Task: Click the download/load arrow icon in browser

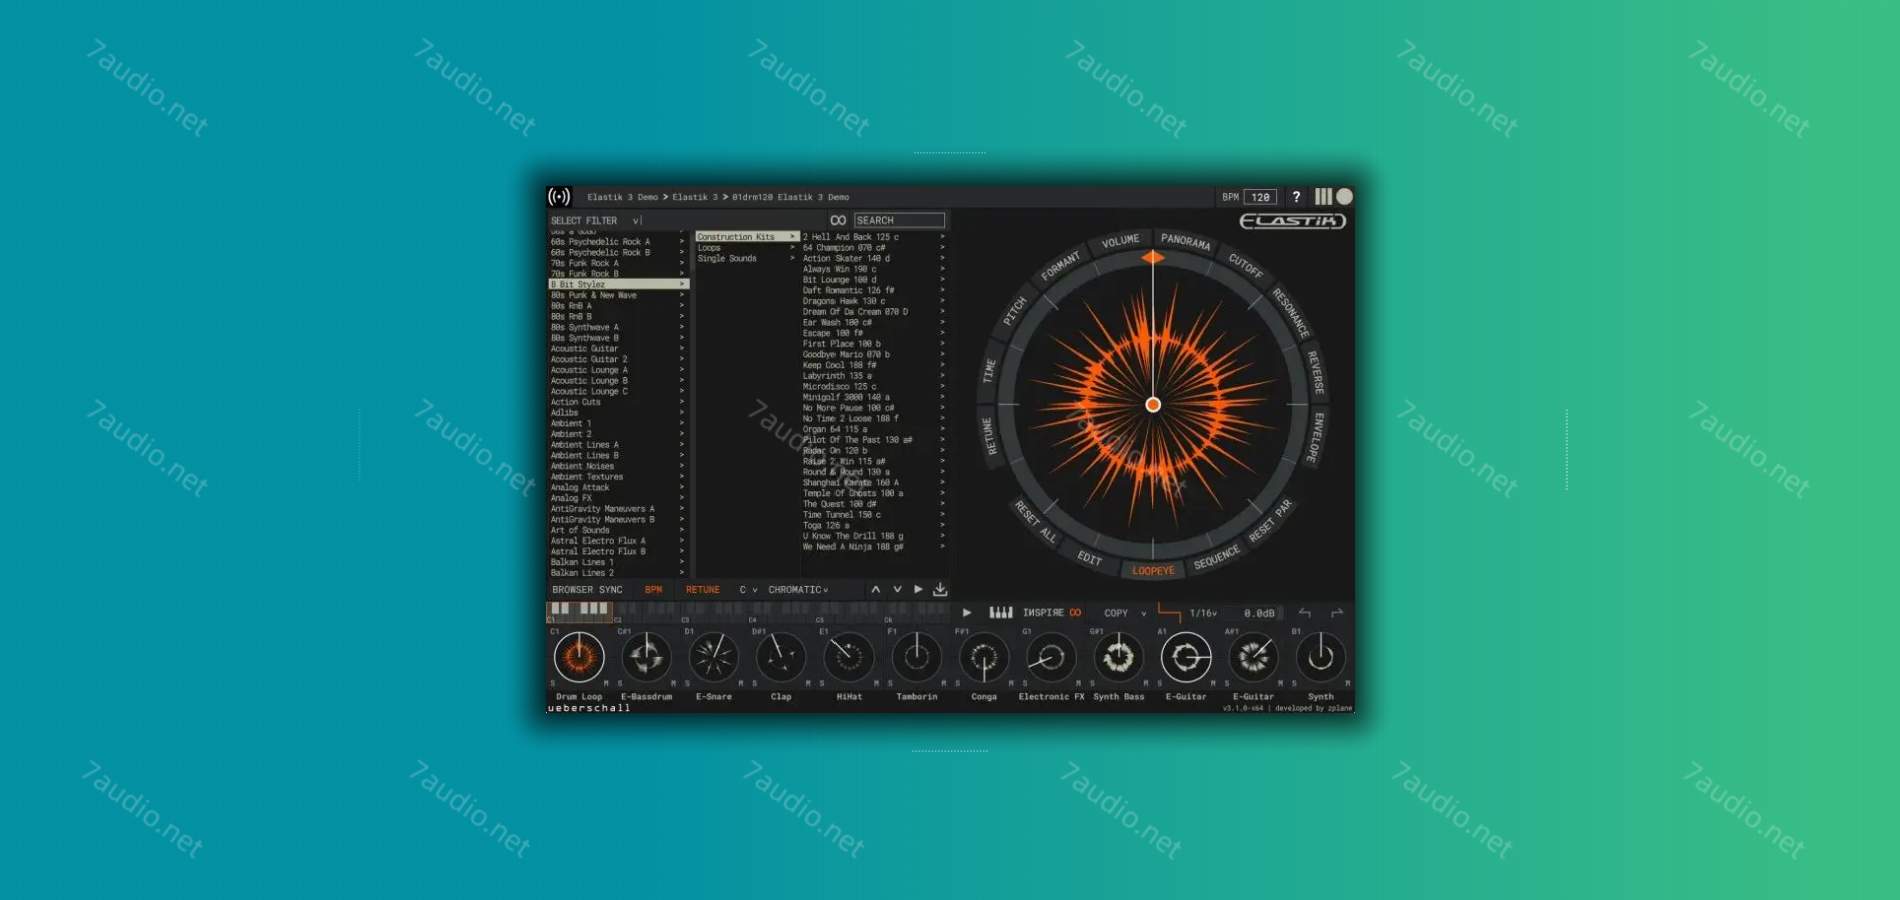Action: [940, 590]
